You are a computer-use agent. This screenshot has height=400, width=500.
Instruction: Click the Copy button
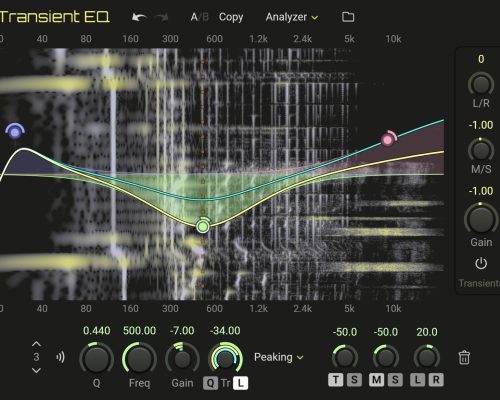(x=231, y=17)
